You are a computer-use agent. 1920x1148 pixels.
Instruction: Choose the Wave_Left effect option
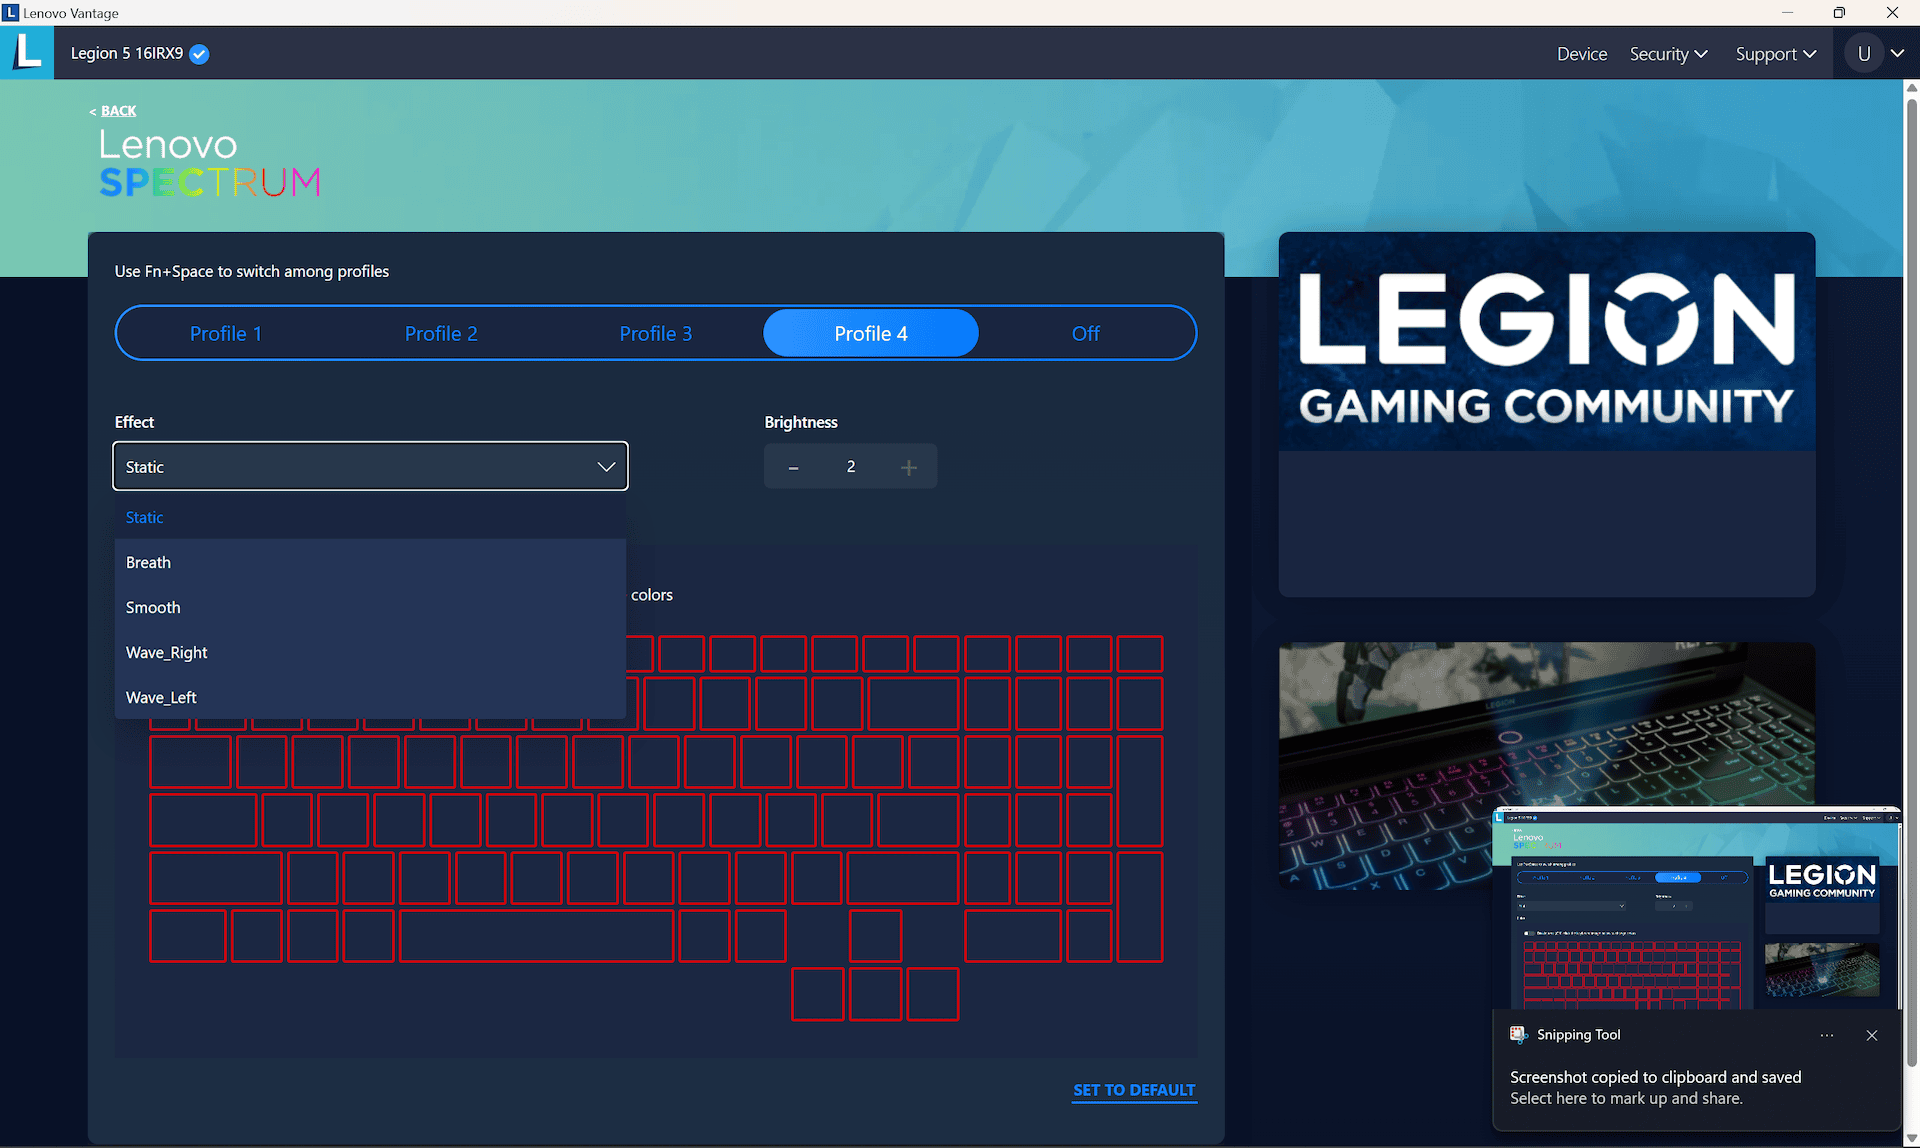click(x=370, y=697)
